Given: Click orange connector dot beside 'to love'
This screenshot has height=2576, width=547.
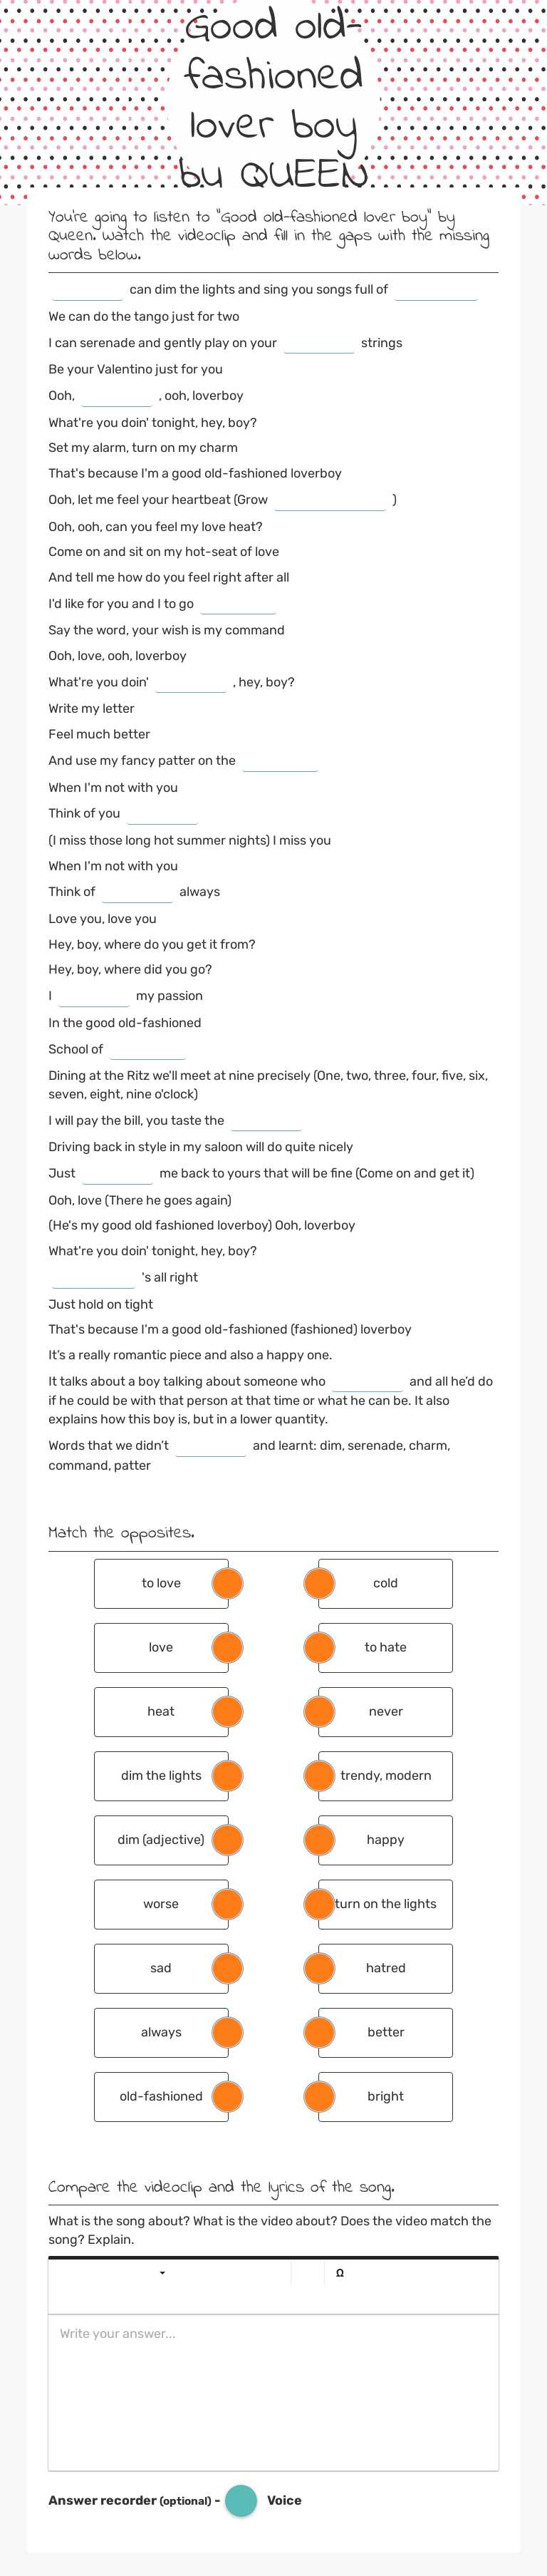Looking at the screenshot, I should pyautogui.click(x=227, y=1583).
